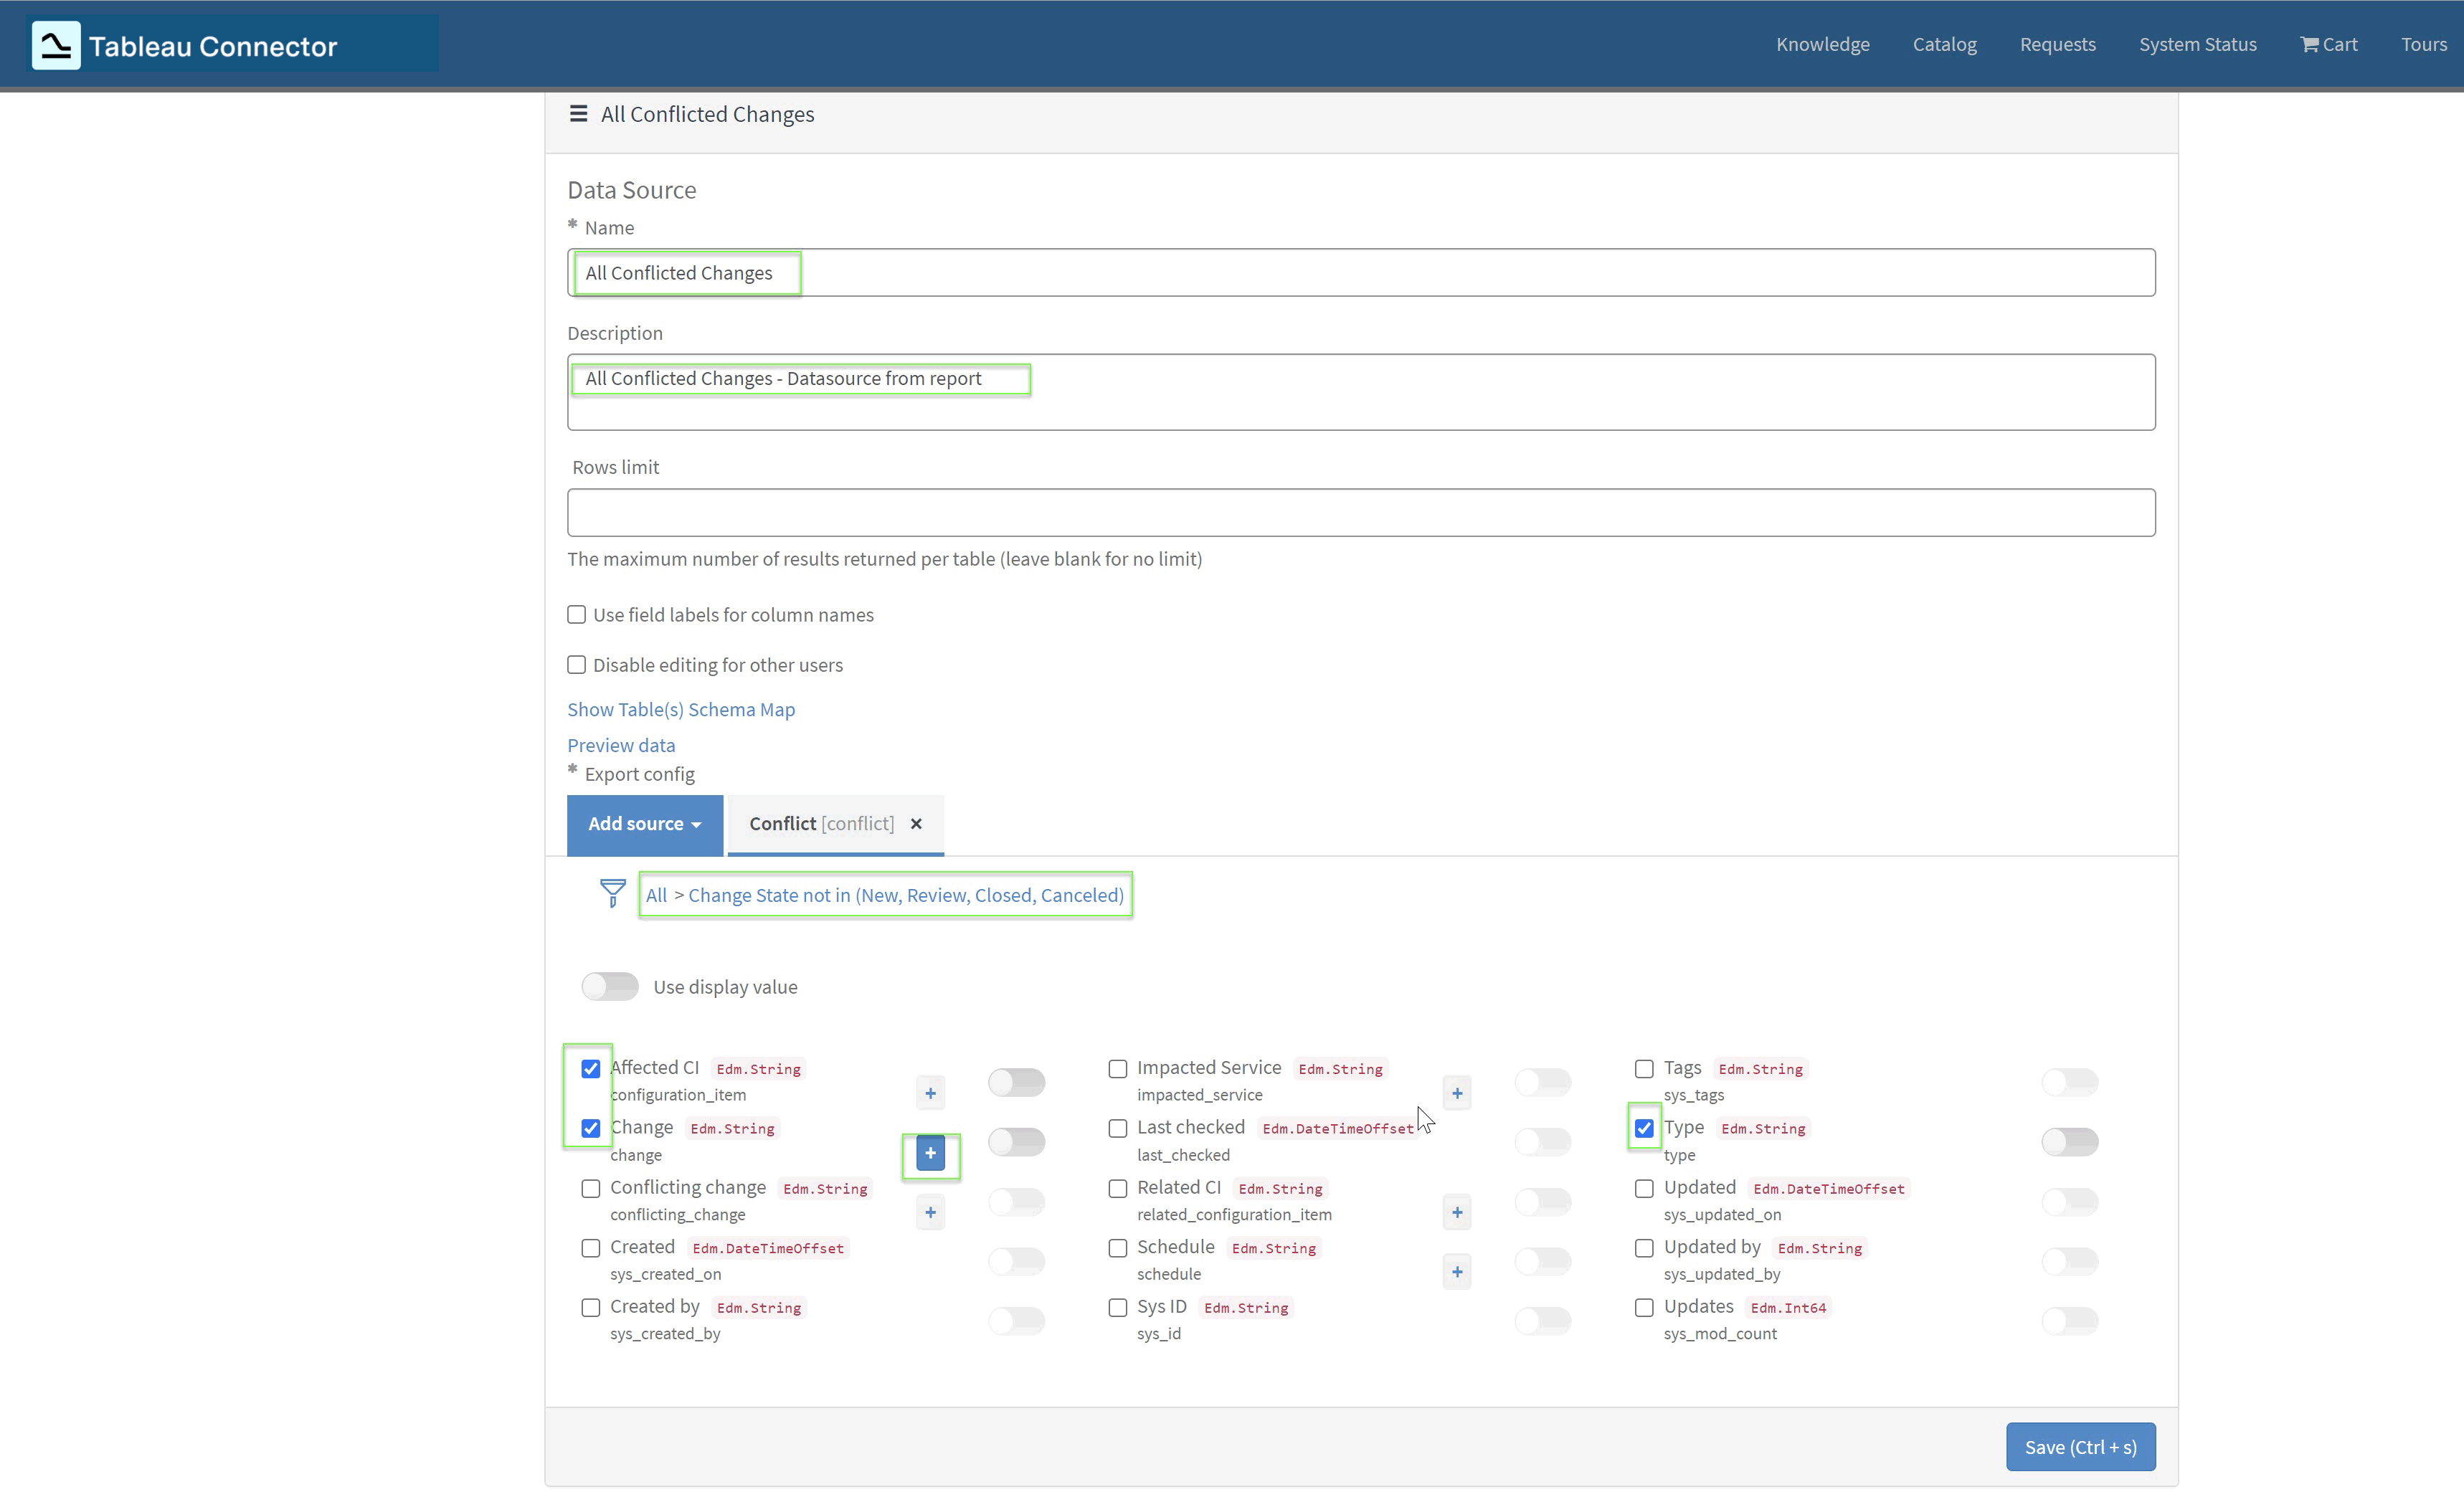Screen dimensions: 2464x1497
Task: Close the Conflict source tab
Action: tap(915, 824)
